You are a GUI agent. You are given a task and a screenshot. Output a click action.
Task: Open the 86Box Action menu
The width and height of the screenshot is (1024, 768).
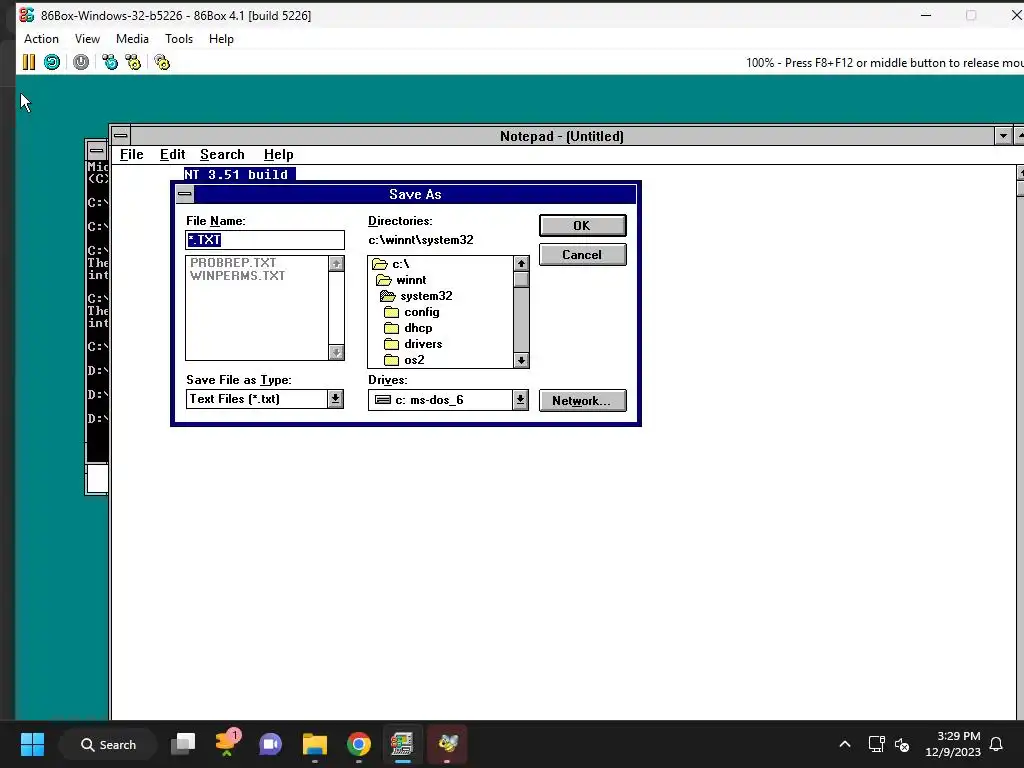[x=41, y=39]
